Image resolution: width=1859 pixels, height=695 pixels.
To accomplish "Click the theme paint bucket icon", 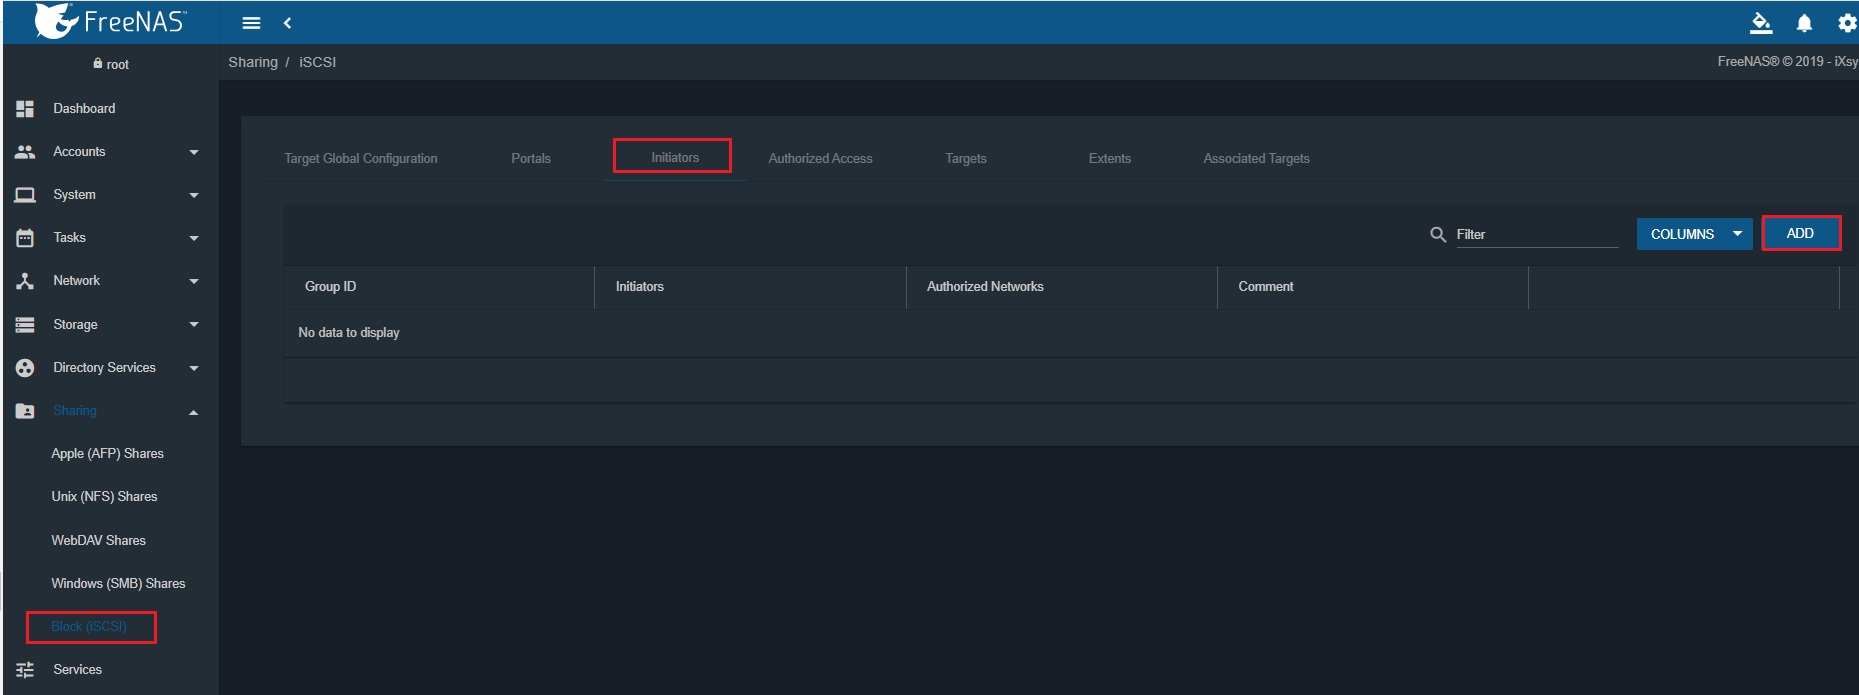I will (1761, 23).
